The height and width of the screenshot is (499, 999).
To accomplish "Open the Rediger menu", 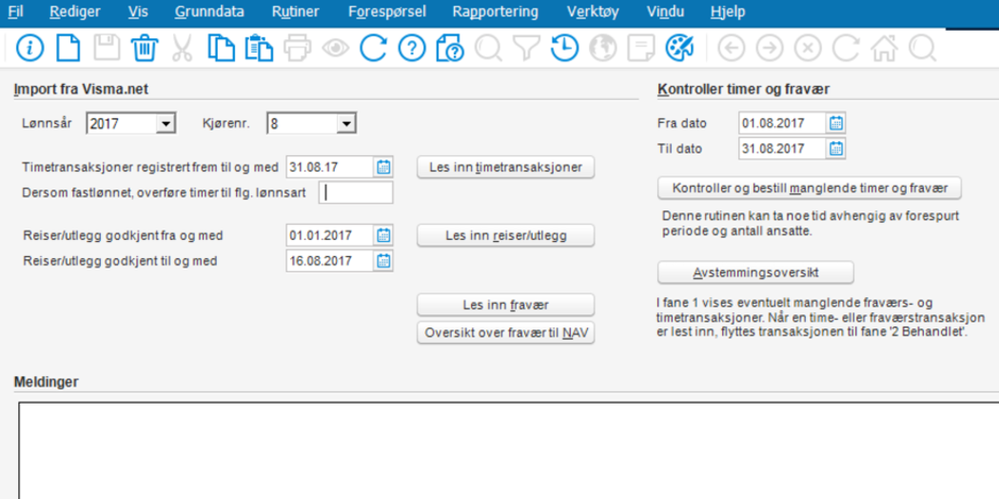I will point(75,11).
